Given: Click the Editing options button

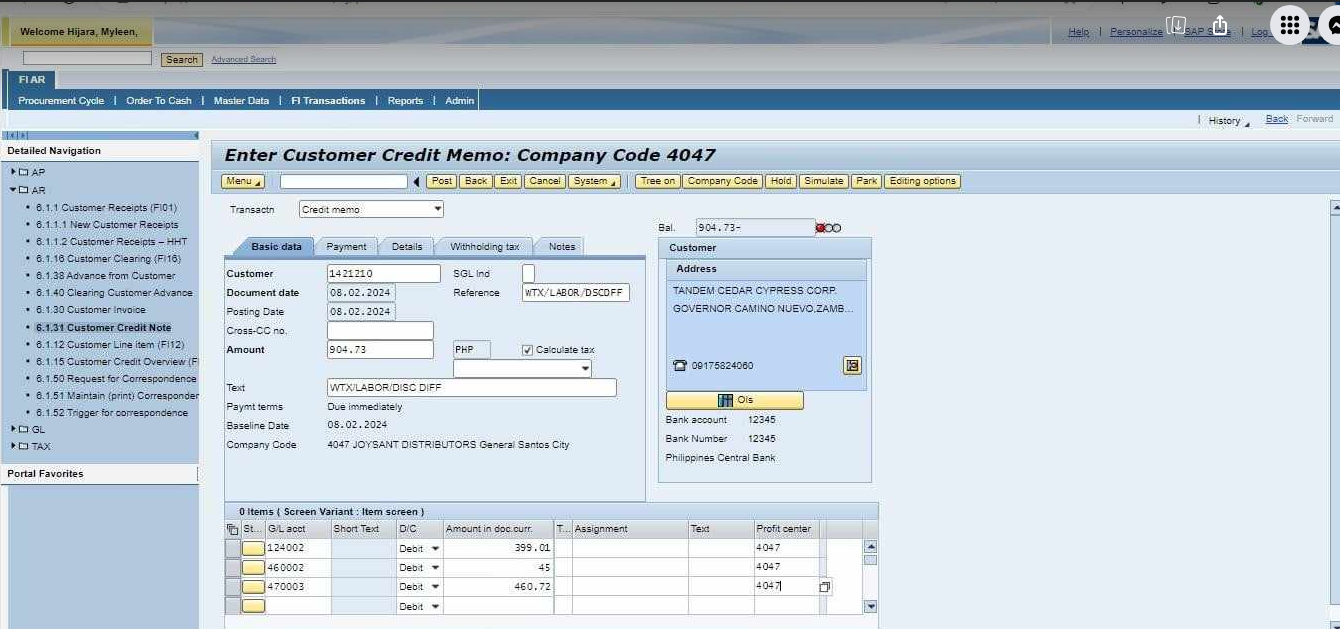Looking at the screenshot, I should (x=923, y=181).
